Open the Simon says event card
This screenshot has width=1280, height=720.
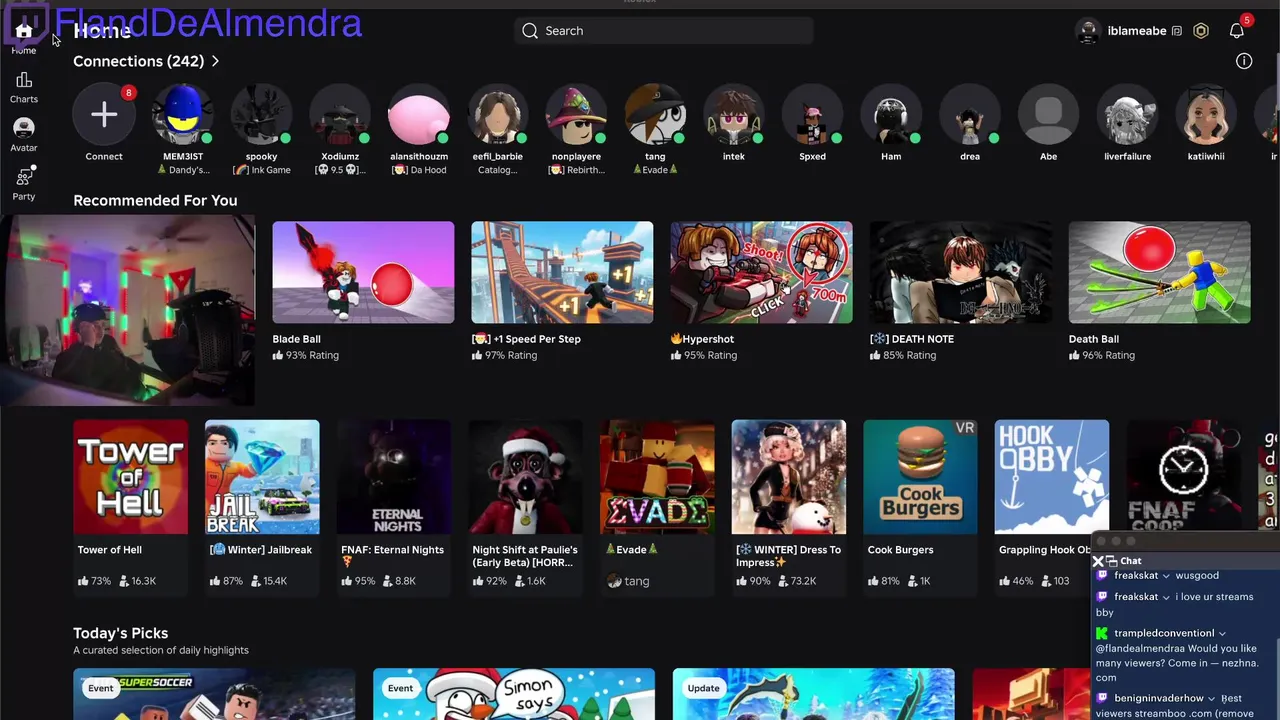(514, 694)
